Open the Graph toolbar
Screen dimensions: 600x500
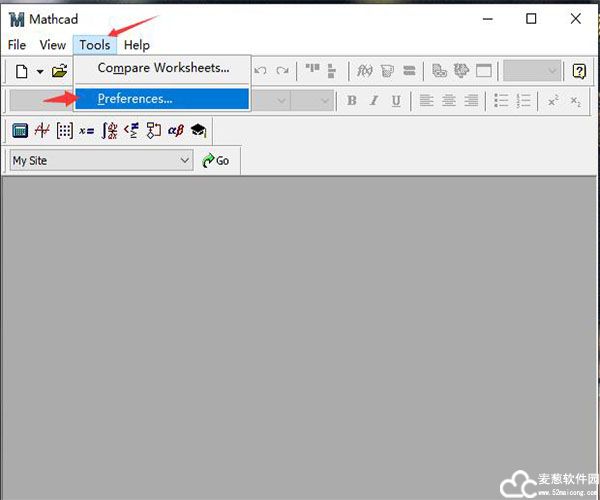[x=42, y=130]
